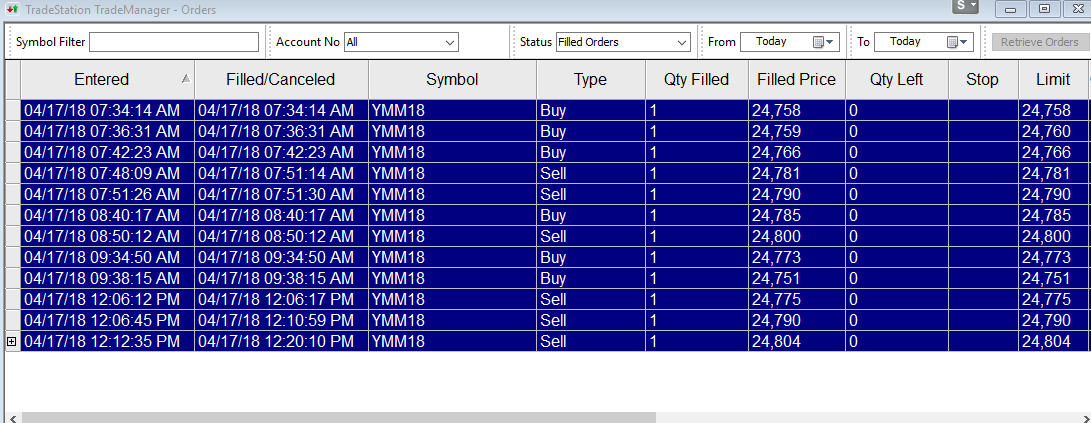Sort by the Type column header
Viewport: 1091px width, 423px height.
(x=591, y=79)
